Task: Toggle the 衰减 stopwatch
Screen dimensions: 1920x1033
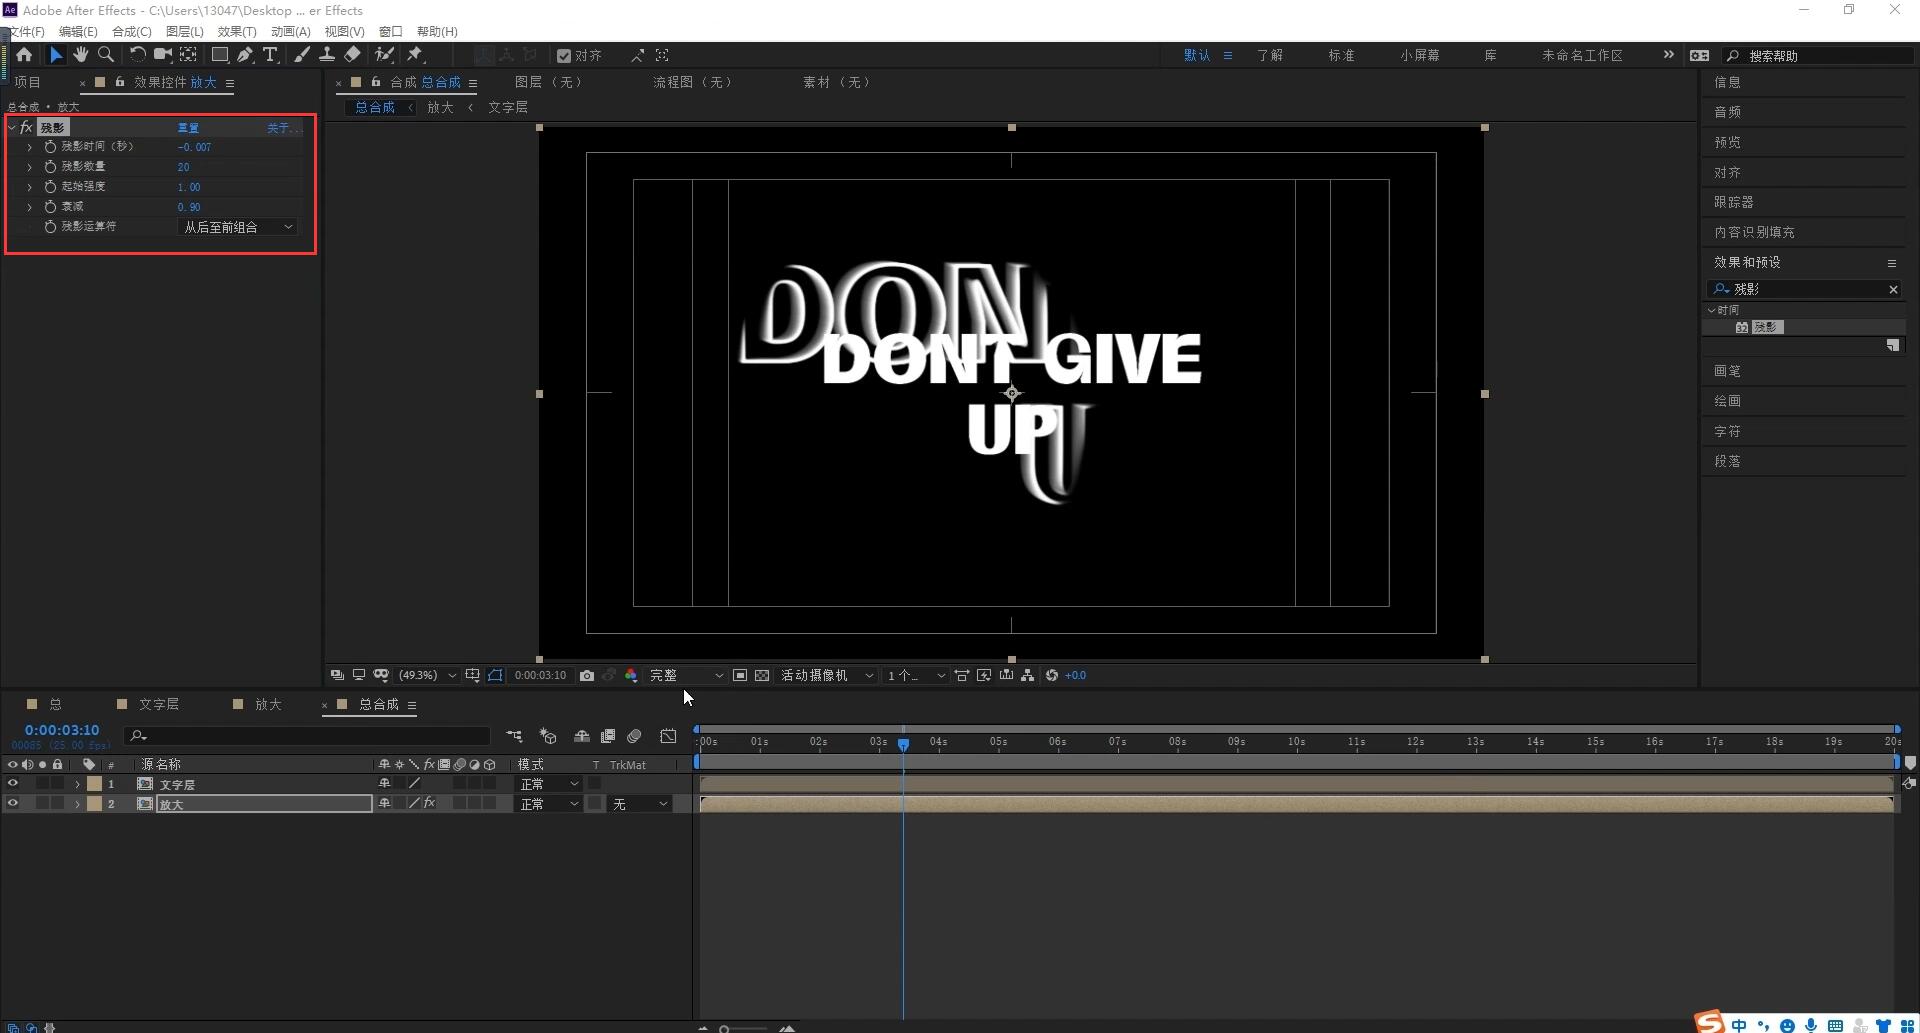Action: [50, 207]
